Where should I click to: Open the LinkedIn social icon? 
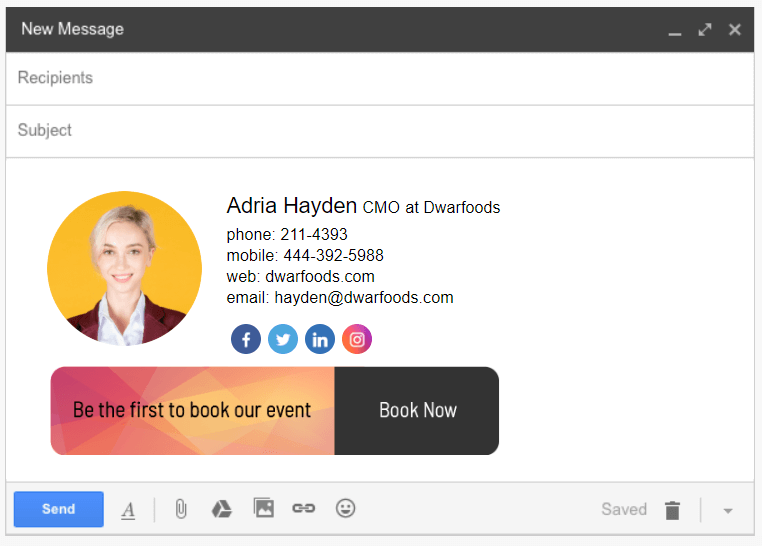(x=320, y=339)
